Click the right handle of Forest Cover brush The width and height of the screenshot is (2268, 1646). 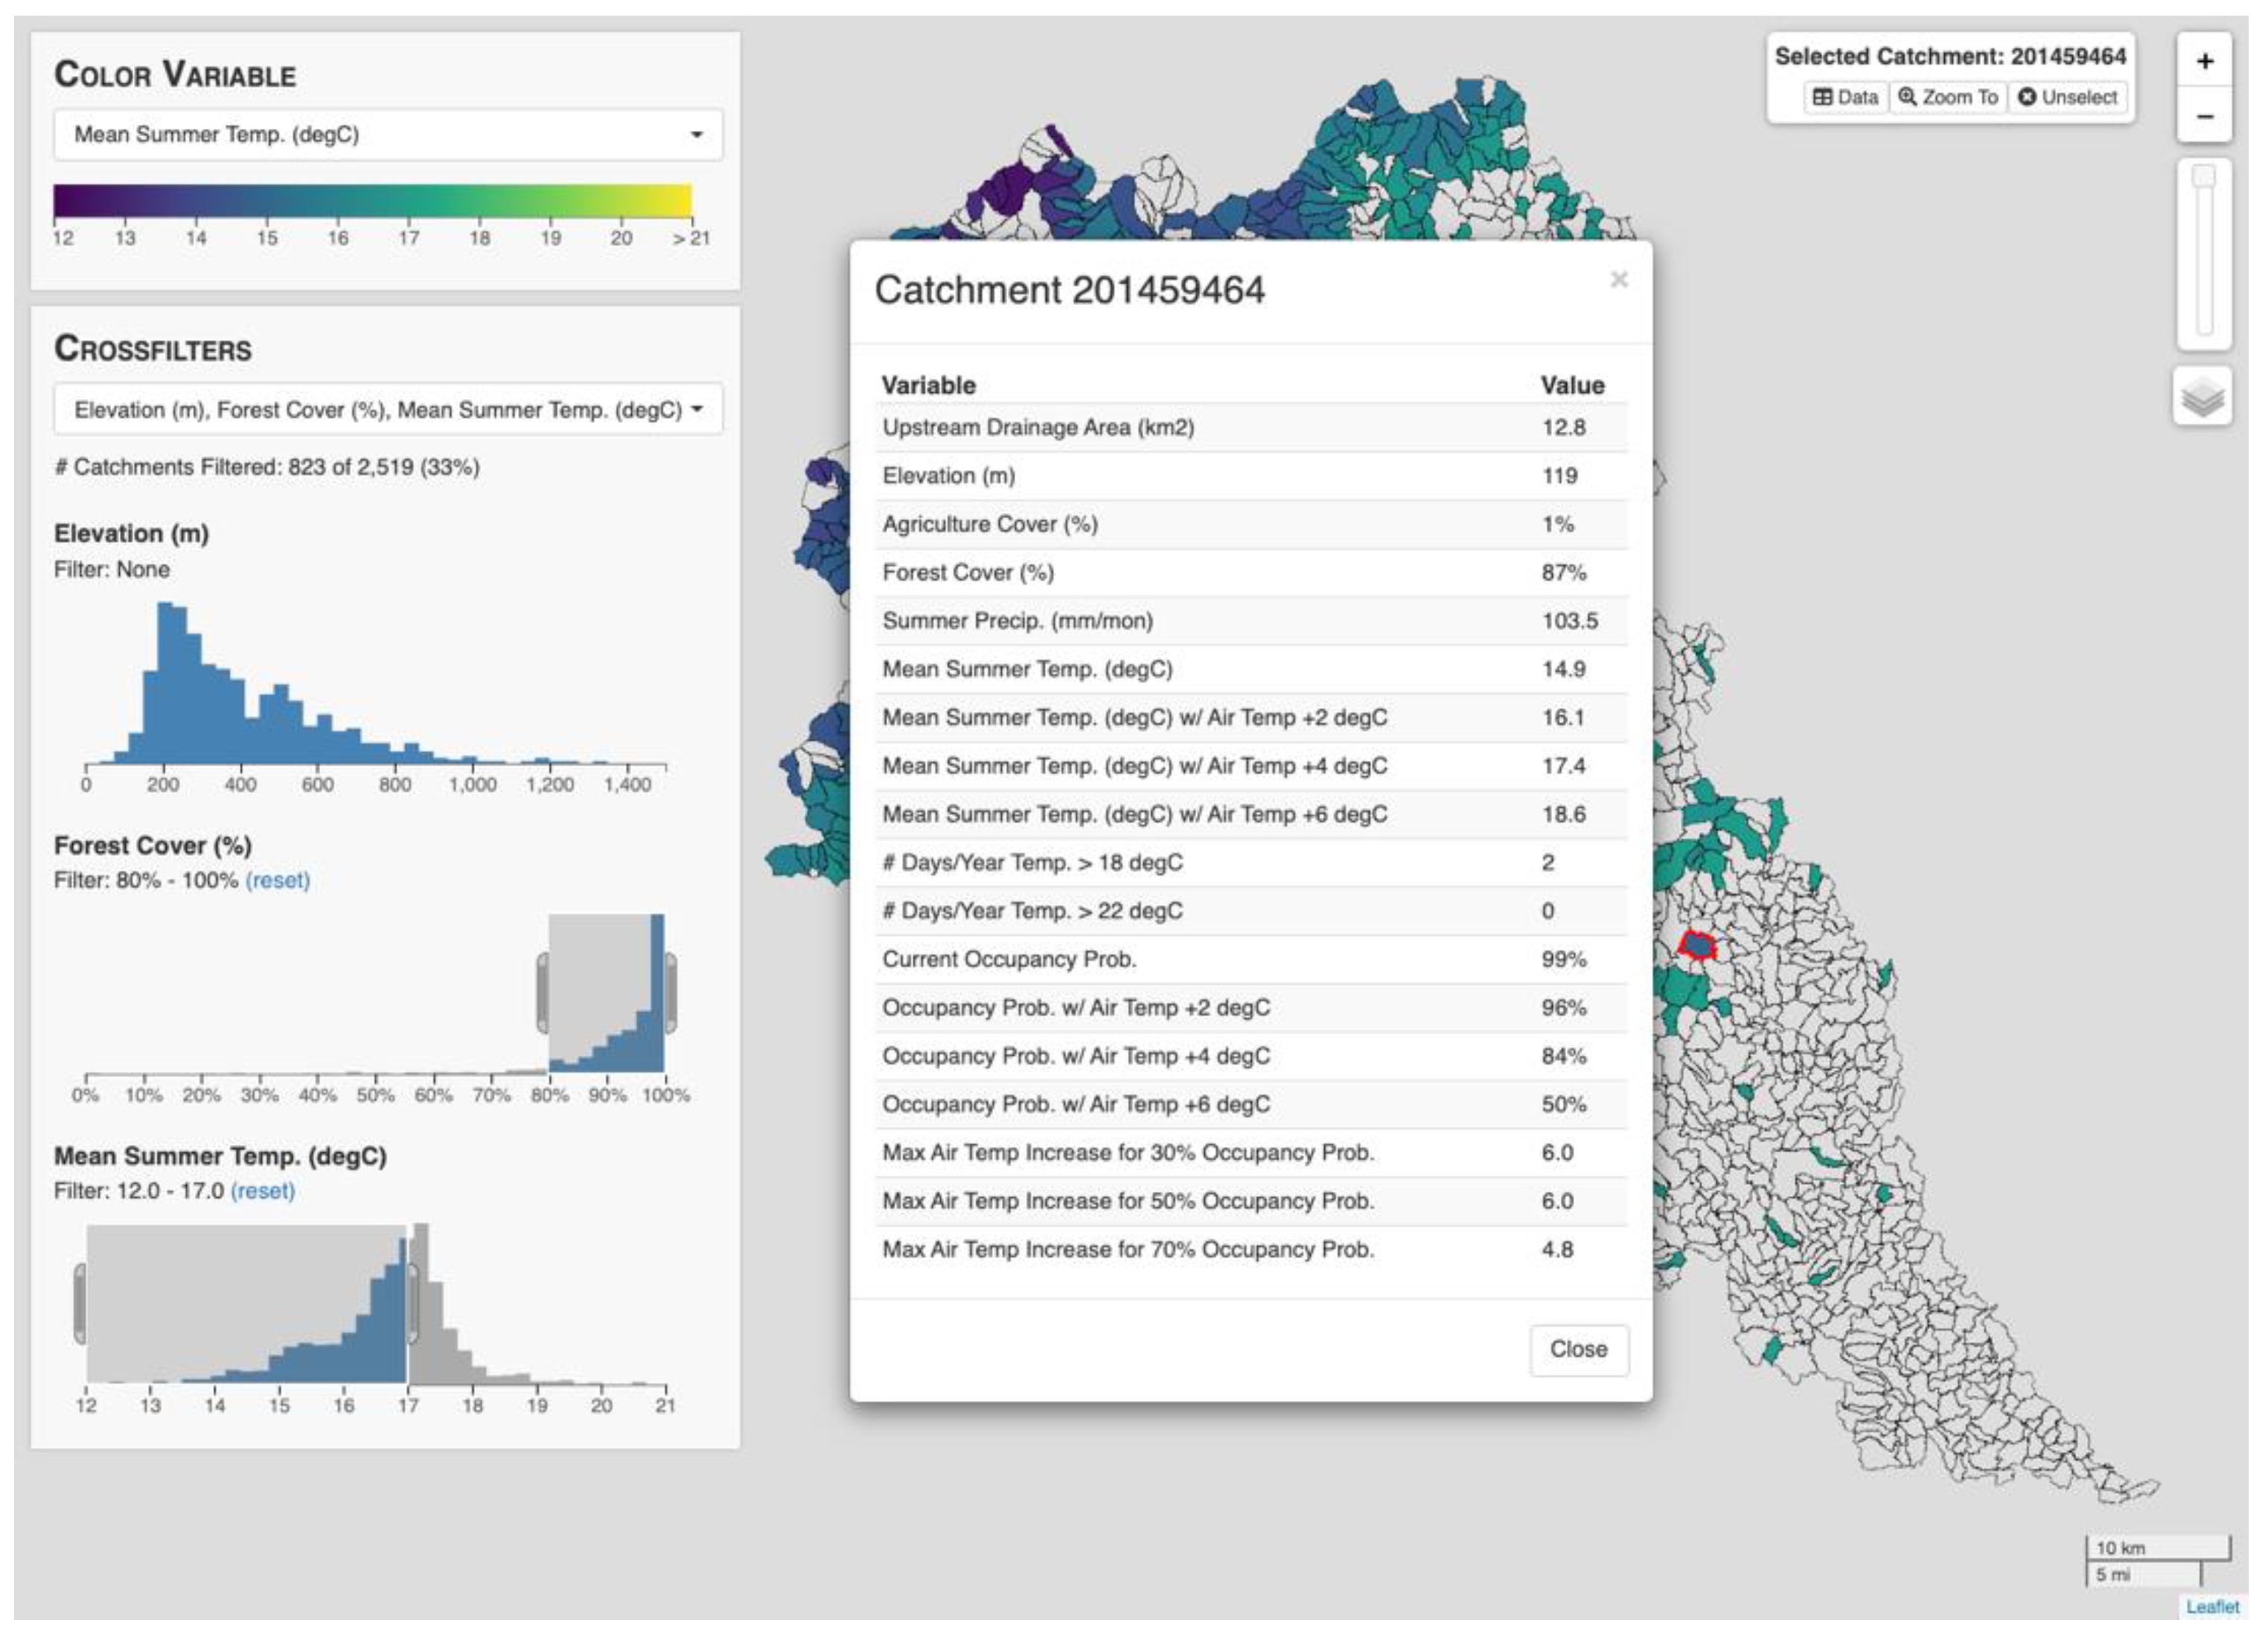(670, 993)
